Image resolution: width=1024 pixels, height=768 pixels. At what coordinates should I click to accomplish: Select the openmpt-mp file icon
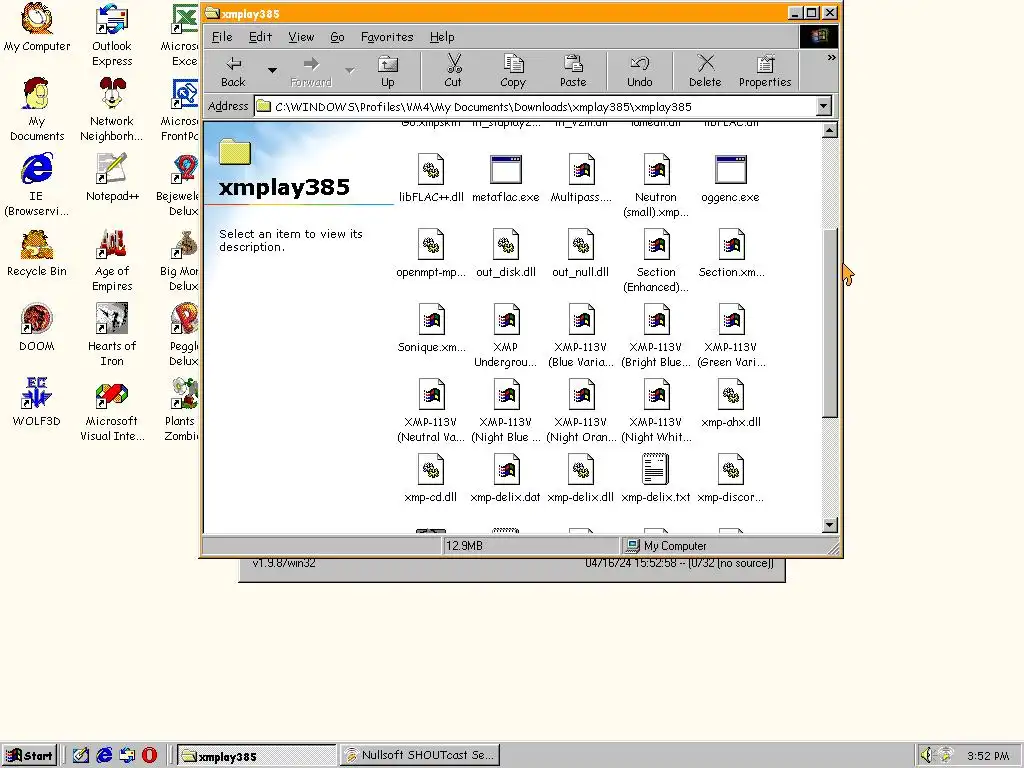coord(431,253)
